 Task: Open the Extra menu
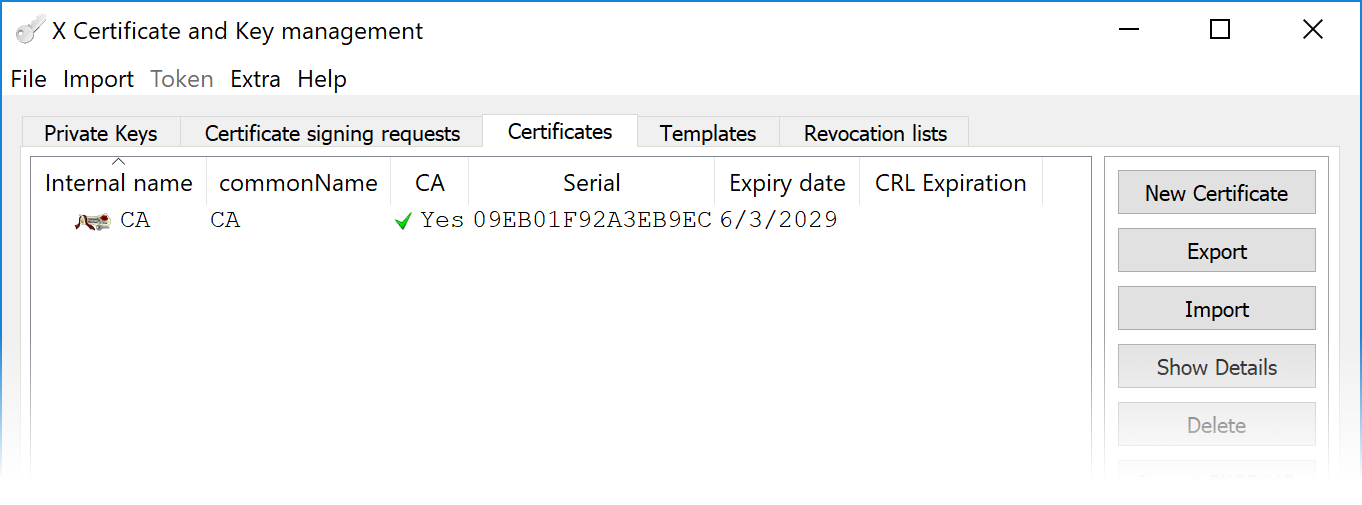pyautogui.click(x=255, y=79)
